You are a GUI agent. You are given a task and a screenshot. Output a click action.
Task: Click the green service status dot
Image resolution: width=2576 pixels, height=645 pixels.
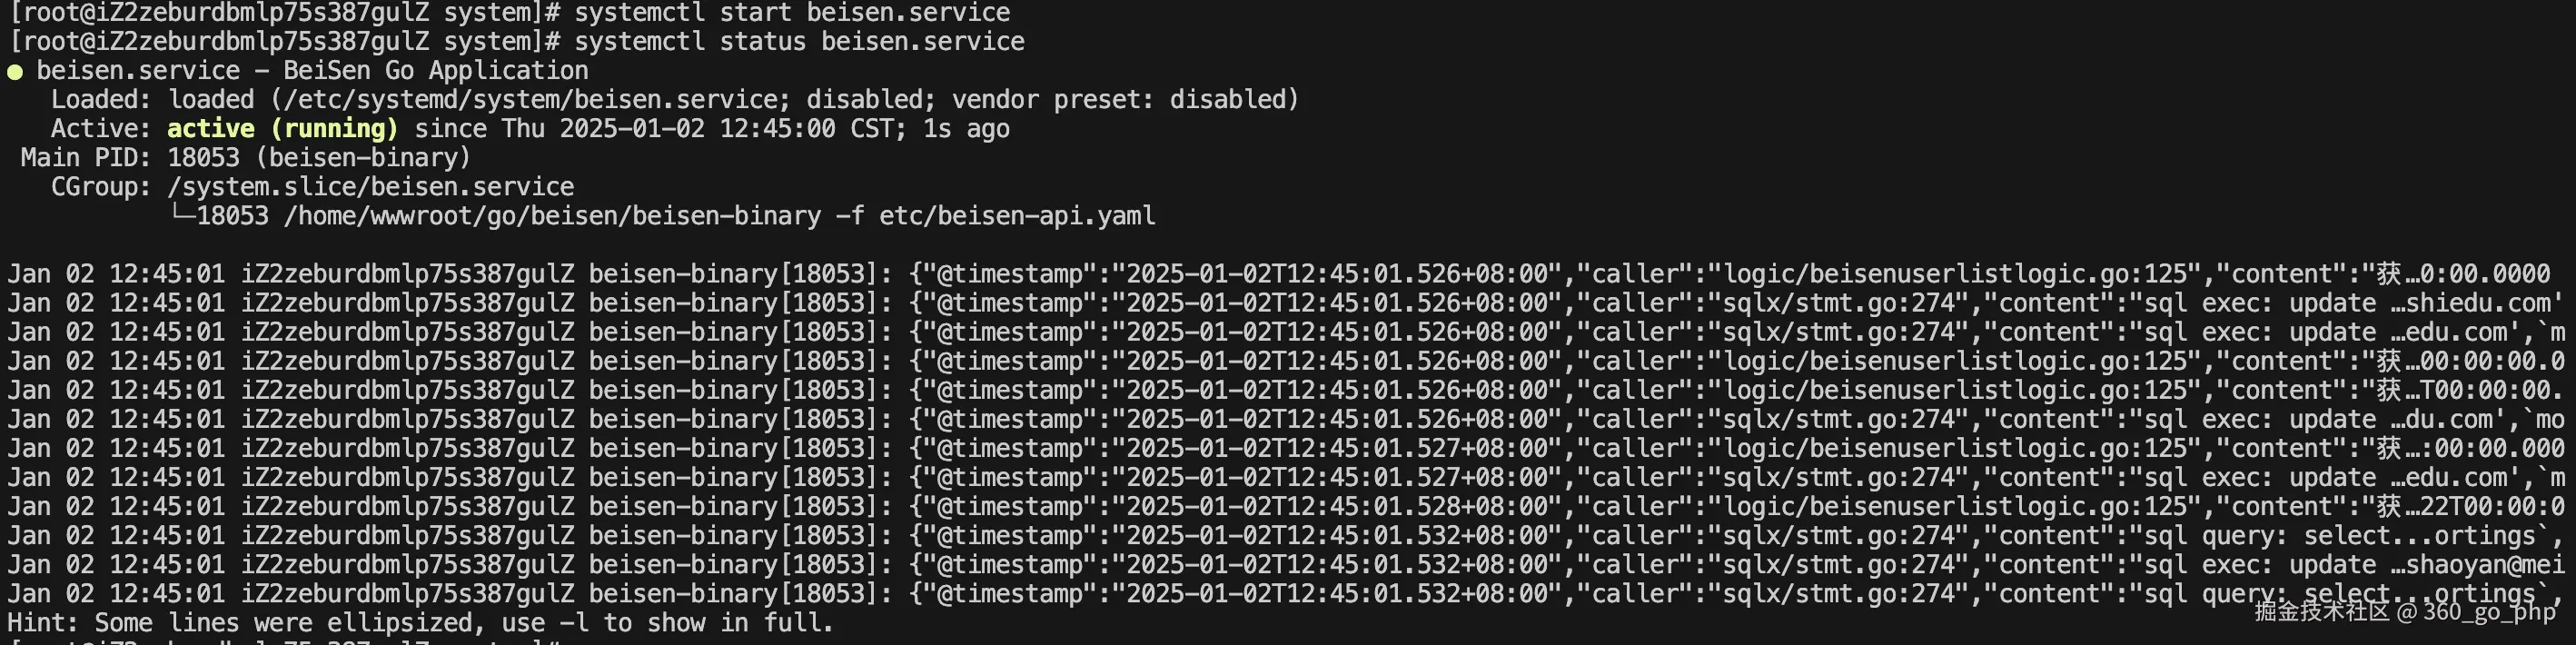[x=15, y=72]
